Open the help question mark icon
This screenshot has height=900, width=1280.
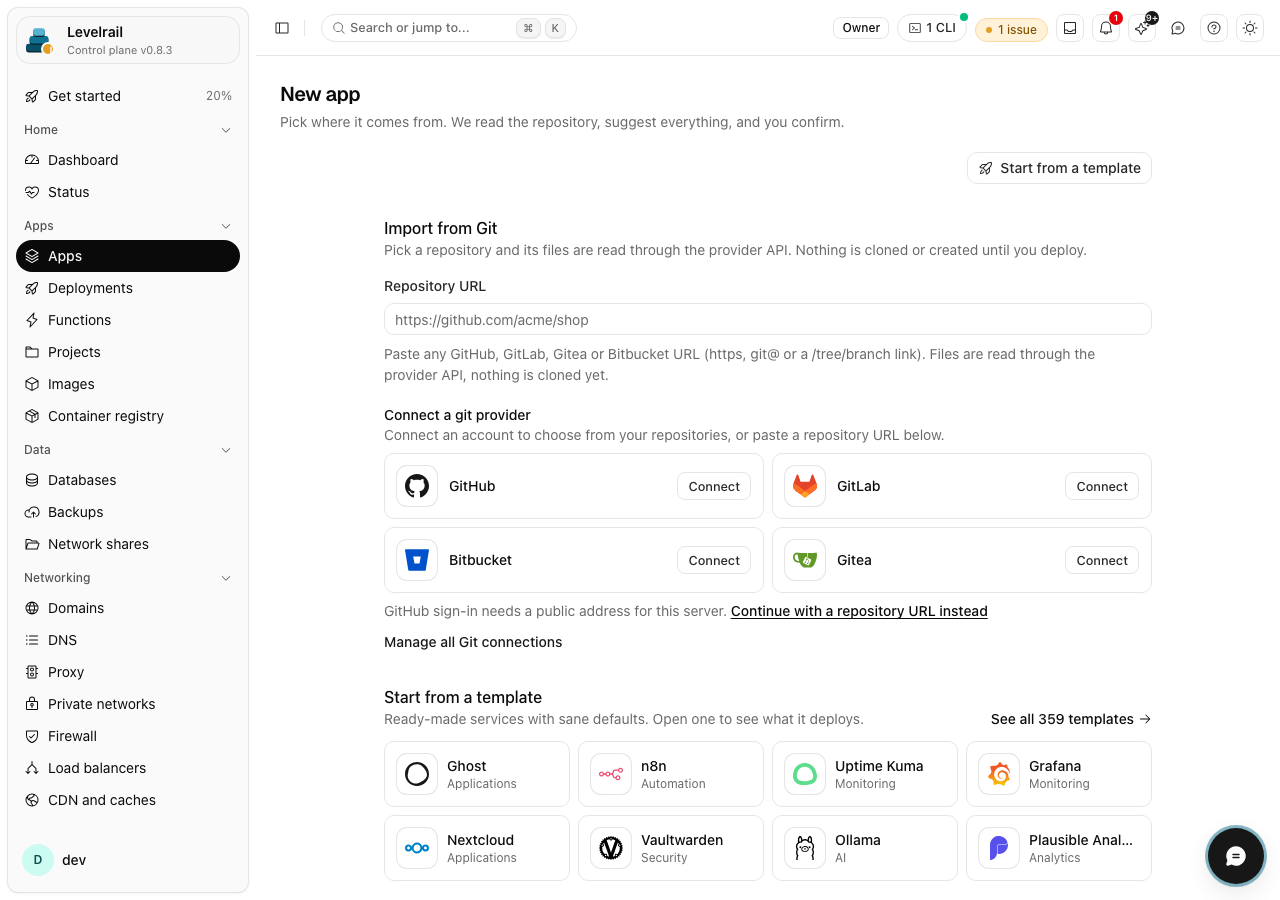tap(1214, 28)
